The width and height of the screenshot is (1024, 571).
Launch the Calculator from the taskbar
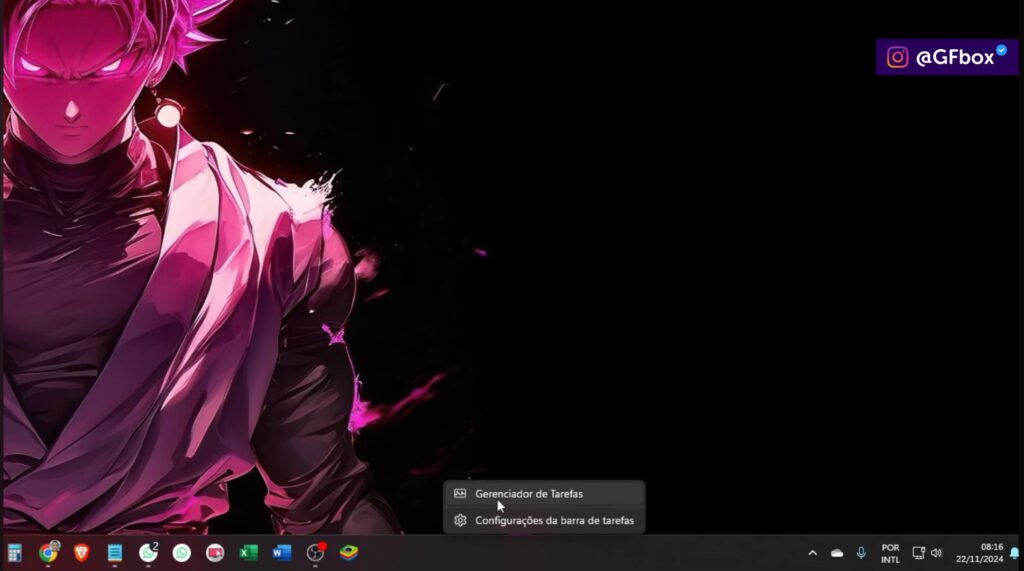[x=14, y=553]
